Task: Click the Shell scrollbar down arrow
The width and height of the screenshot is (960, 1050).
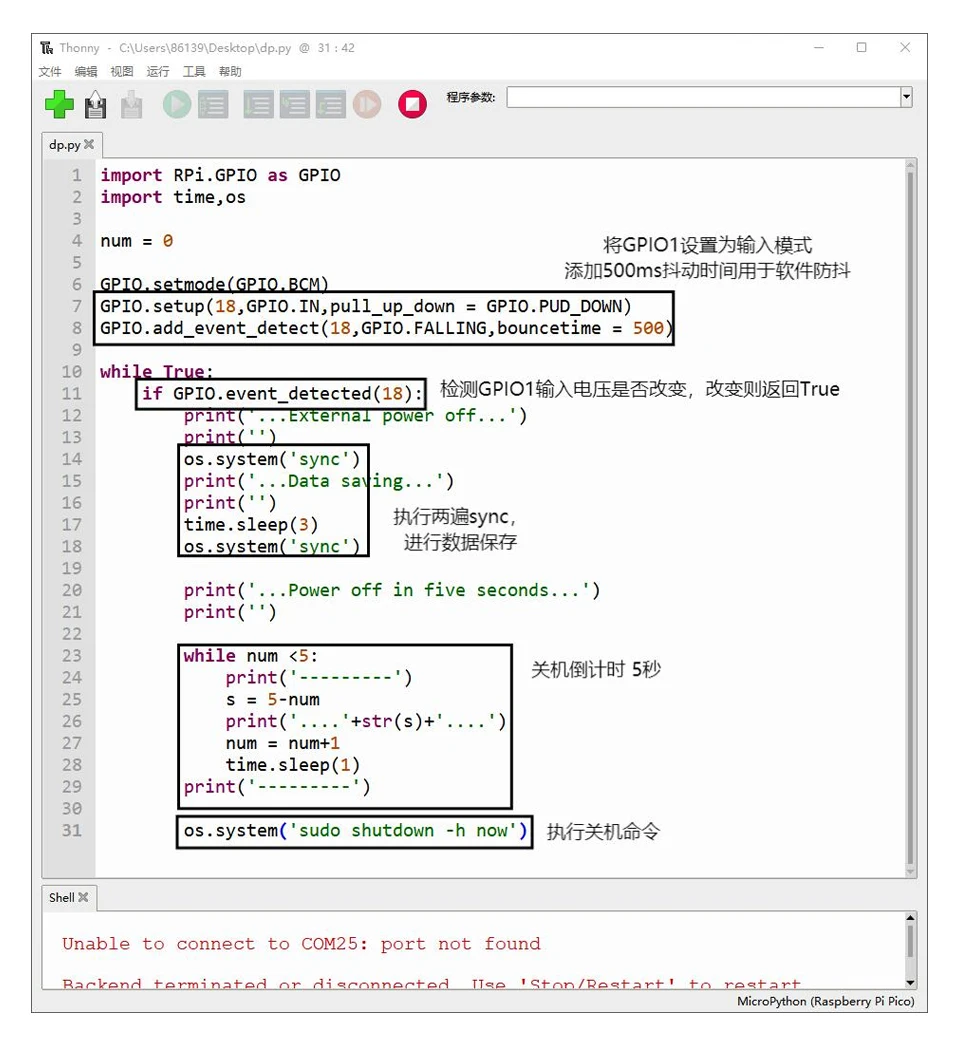Action: tap(910, 982)
